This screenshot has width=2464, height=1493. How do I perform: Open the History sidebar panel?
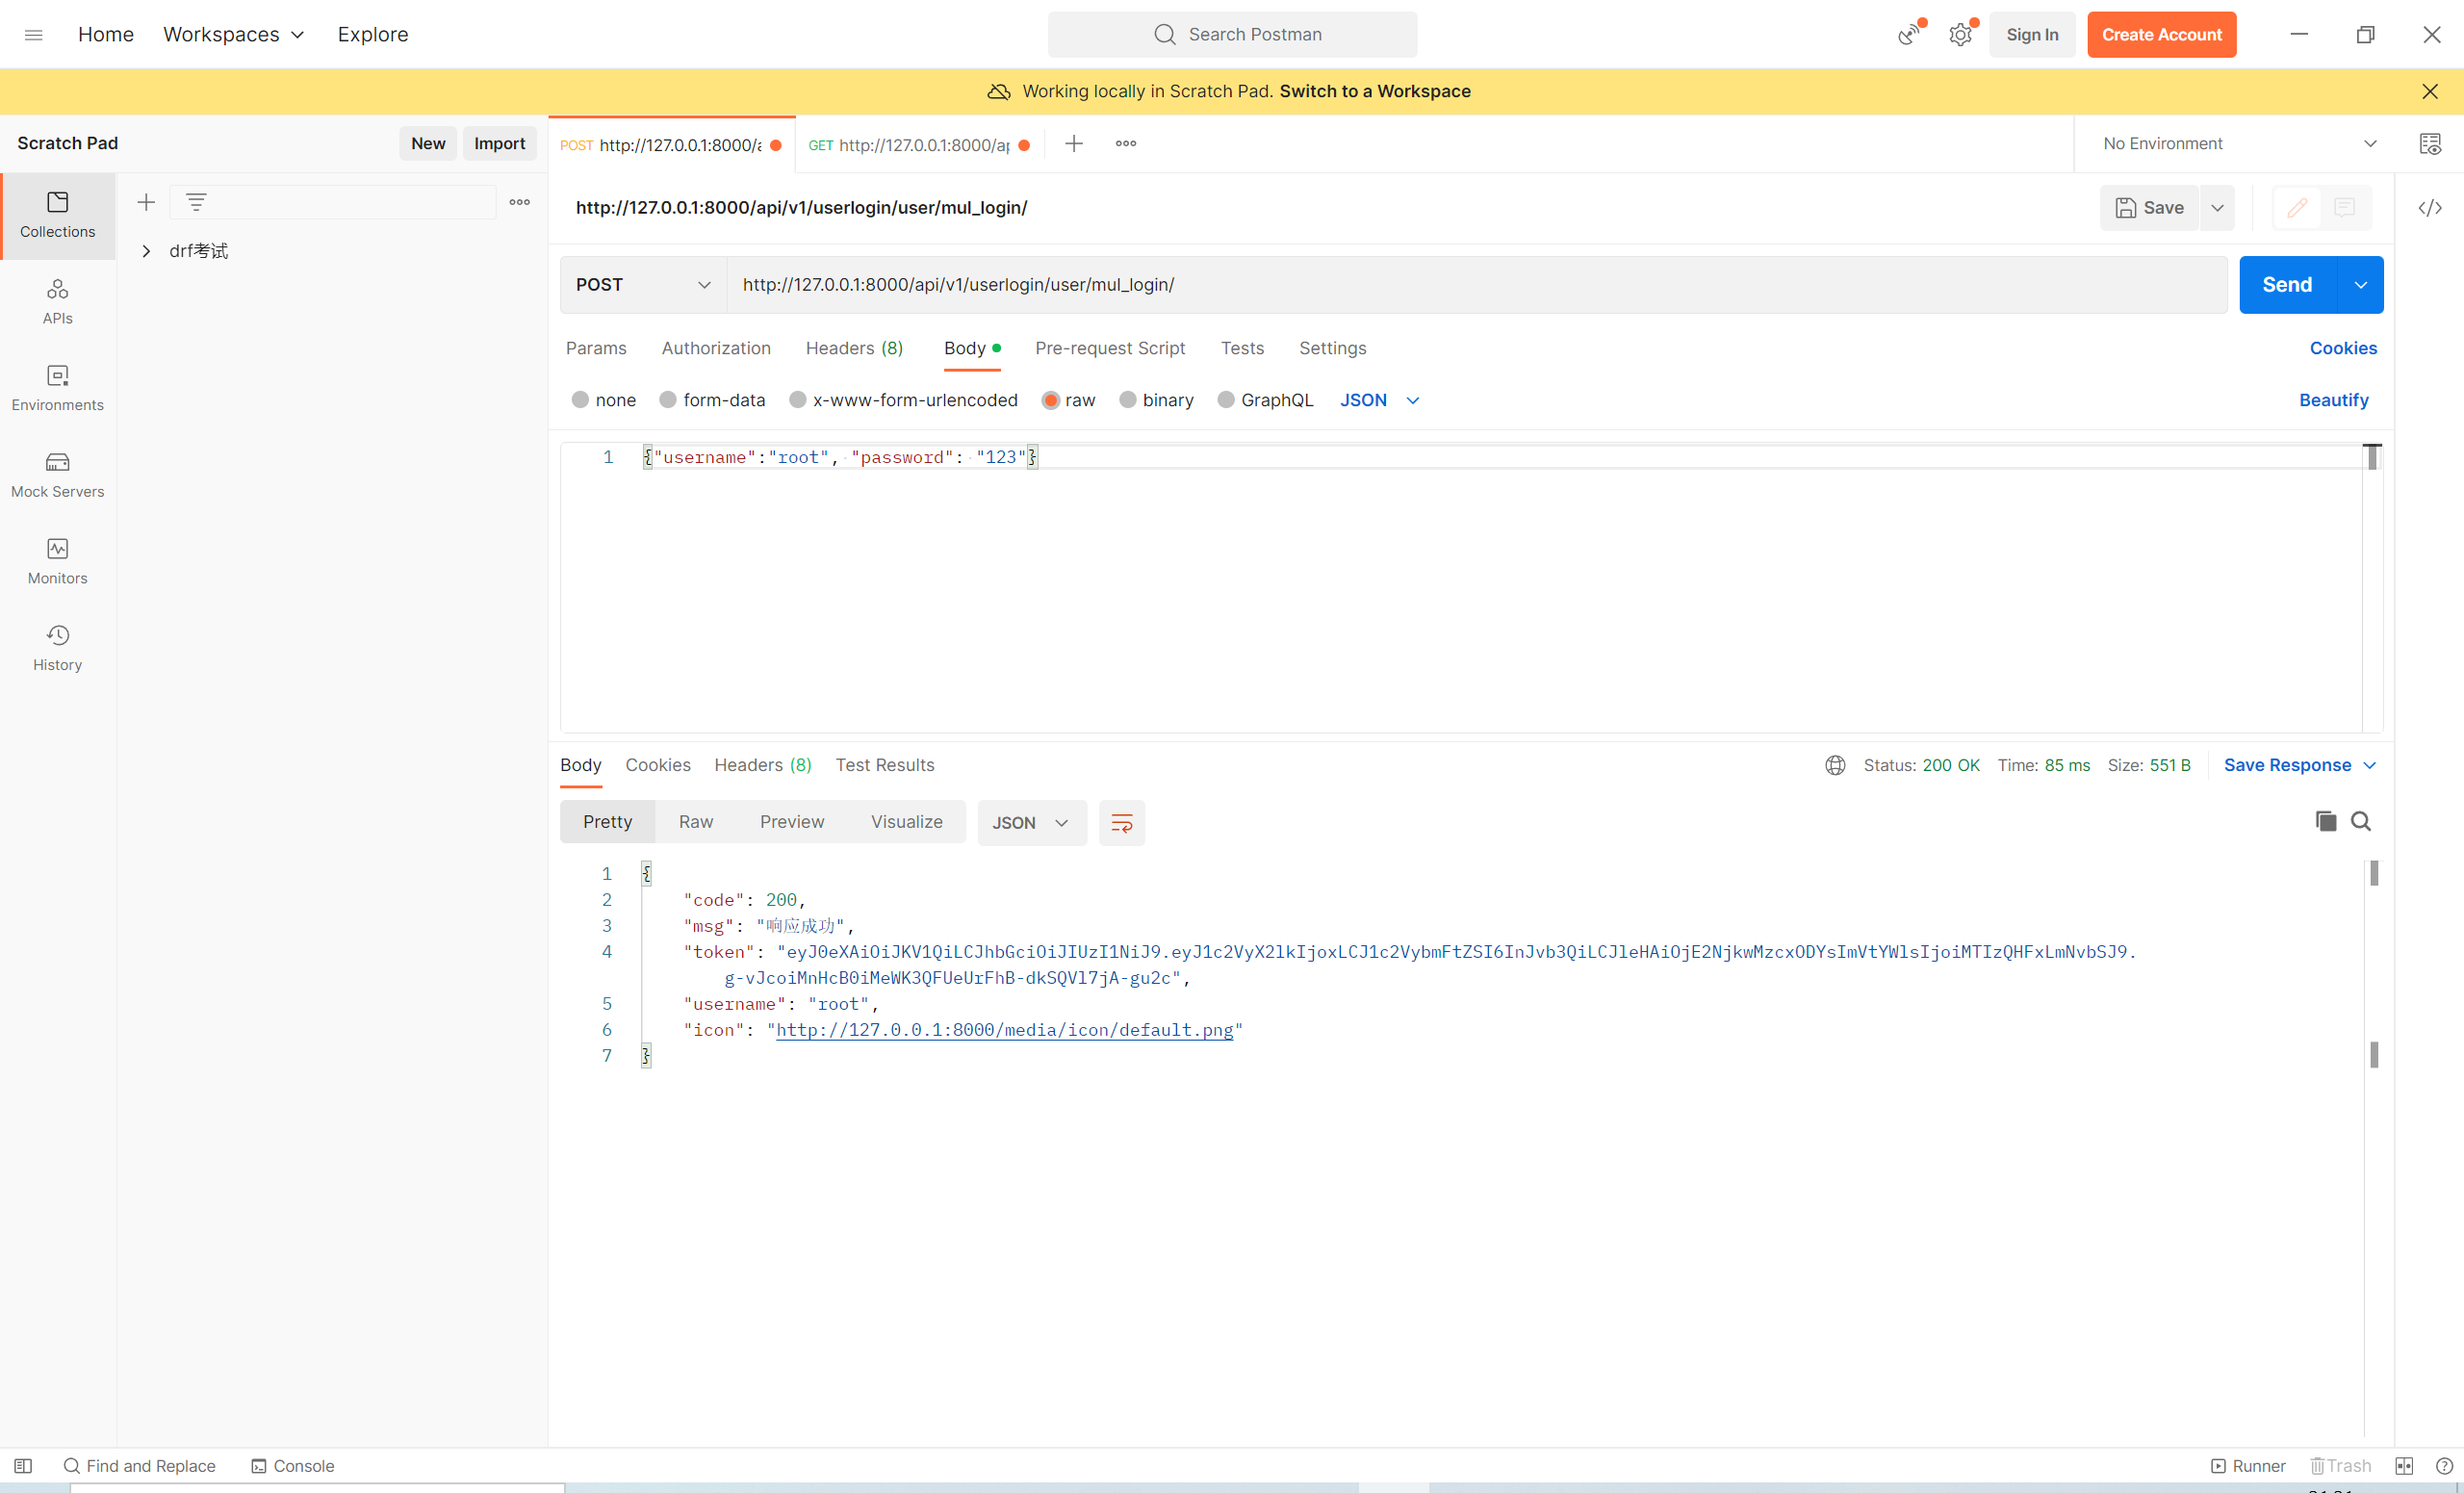tap(57, 647)
